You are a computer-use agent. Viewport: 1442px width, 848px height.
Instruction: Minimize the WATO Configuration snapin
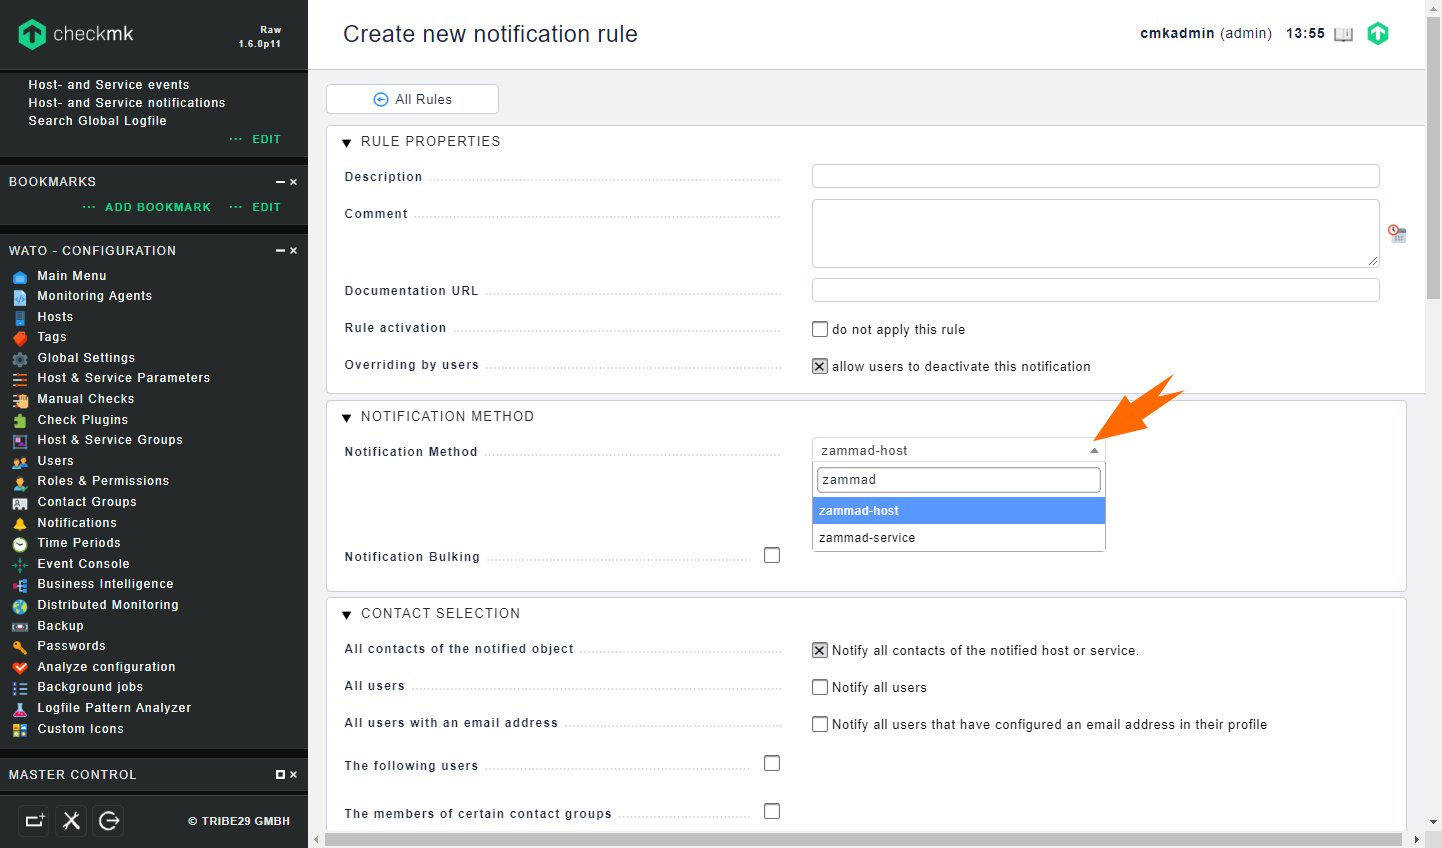280,251
